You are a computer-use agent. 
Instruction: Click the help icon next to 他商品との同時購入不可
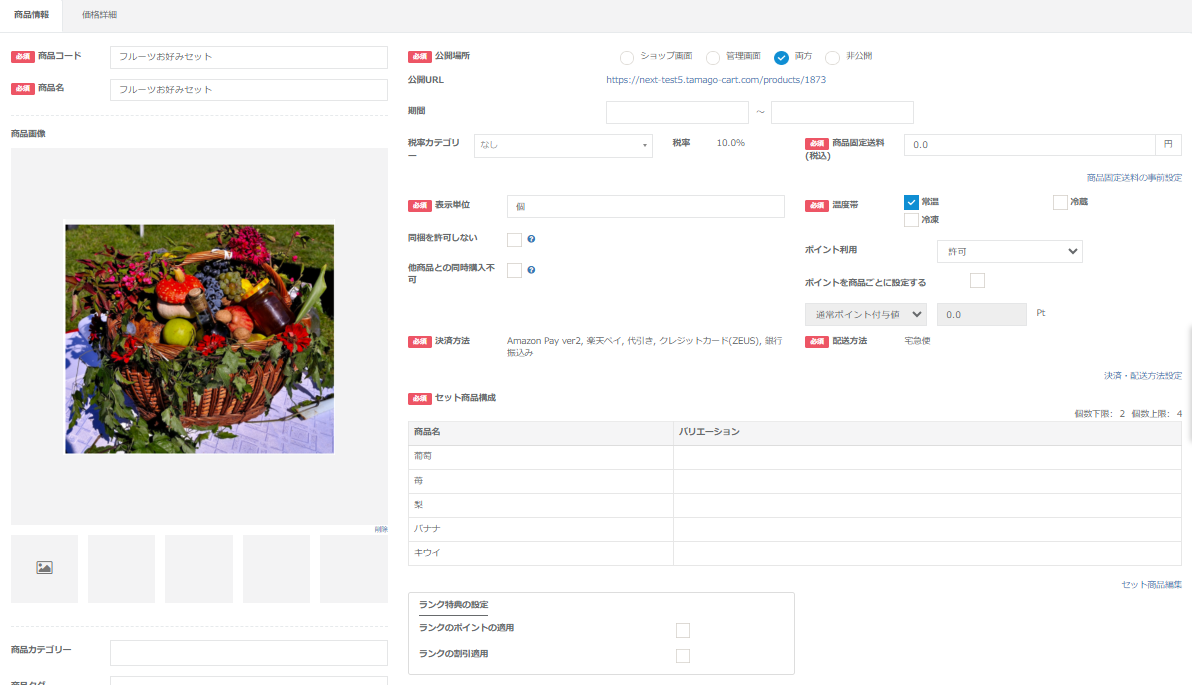click(531, 270)
